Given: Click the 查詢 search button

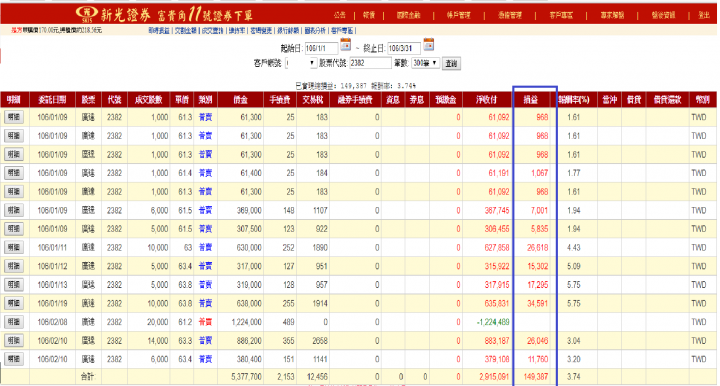Looking at the screenshot, I should (451, 63).
